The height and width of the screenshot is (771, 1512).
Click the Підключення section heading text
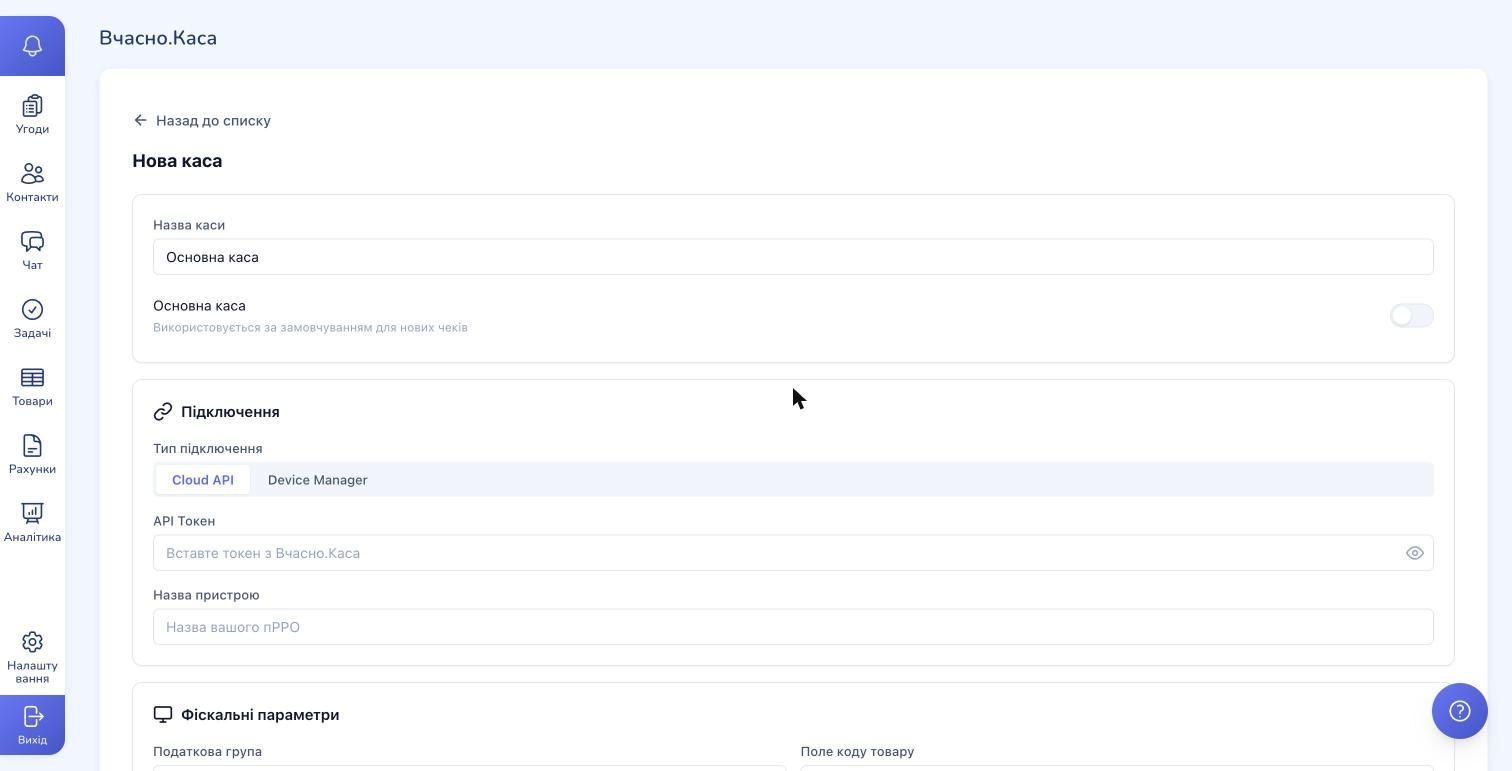[230, 412]
